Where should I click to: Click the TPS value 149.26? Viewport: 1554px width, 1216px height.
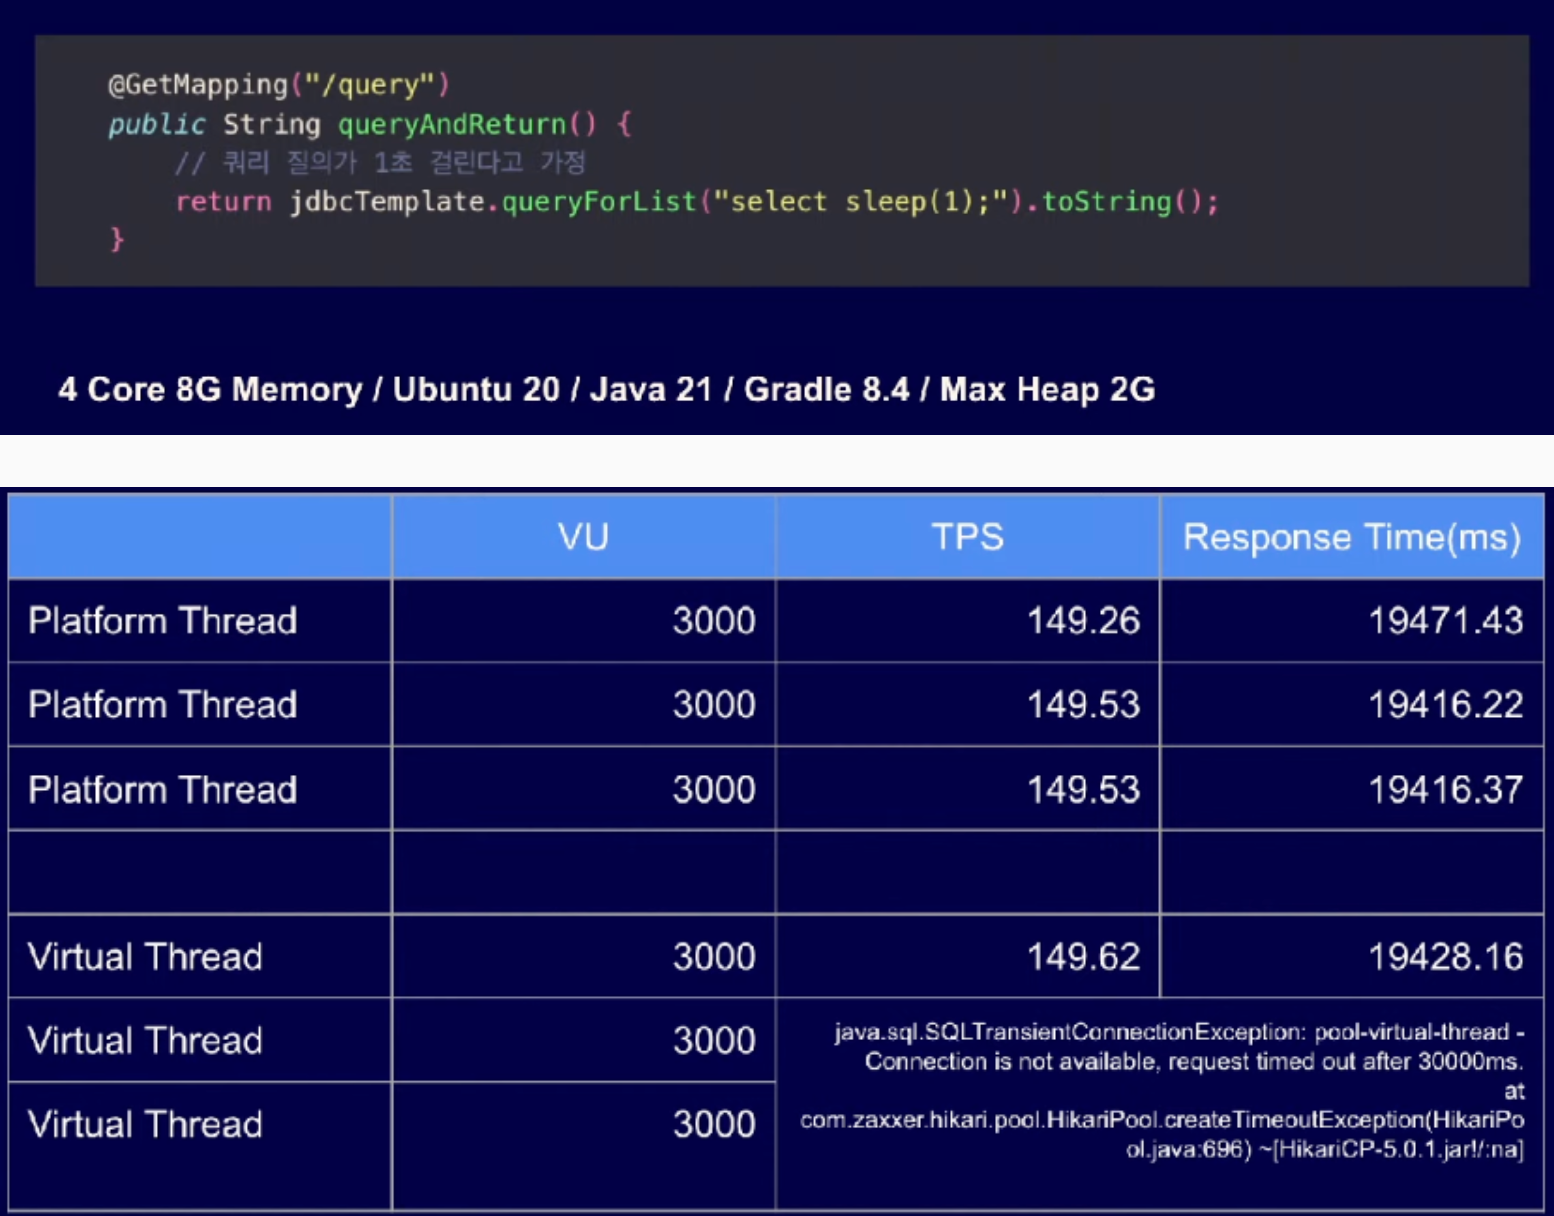coord(1083,621)
